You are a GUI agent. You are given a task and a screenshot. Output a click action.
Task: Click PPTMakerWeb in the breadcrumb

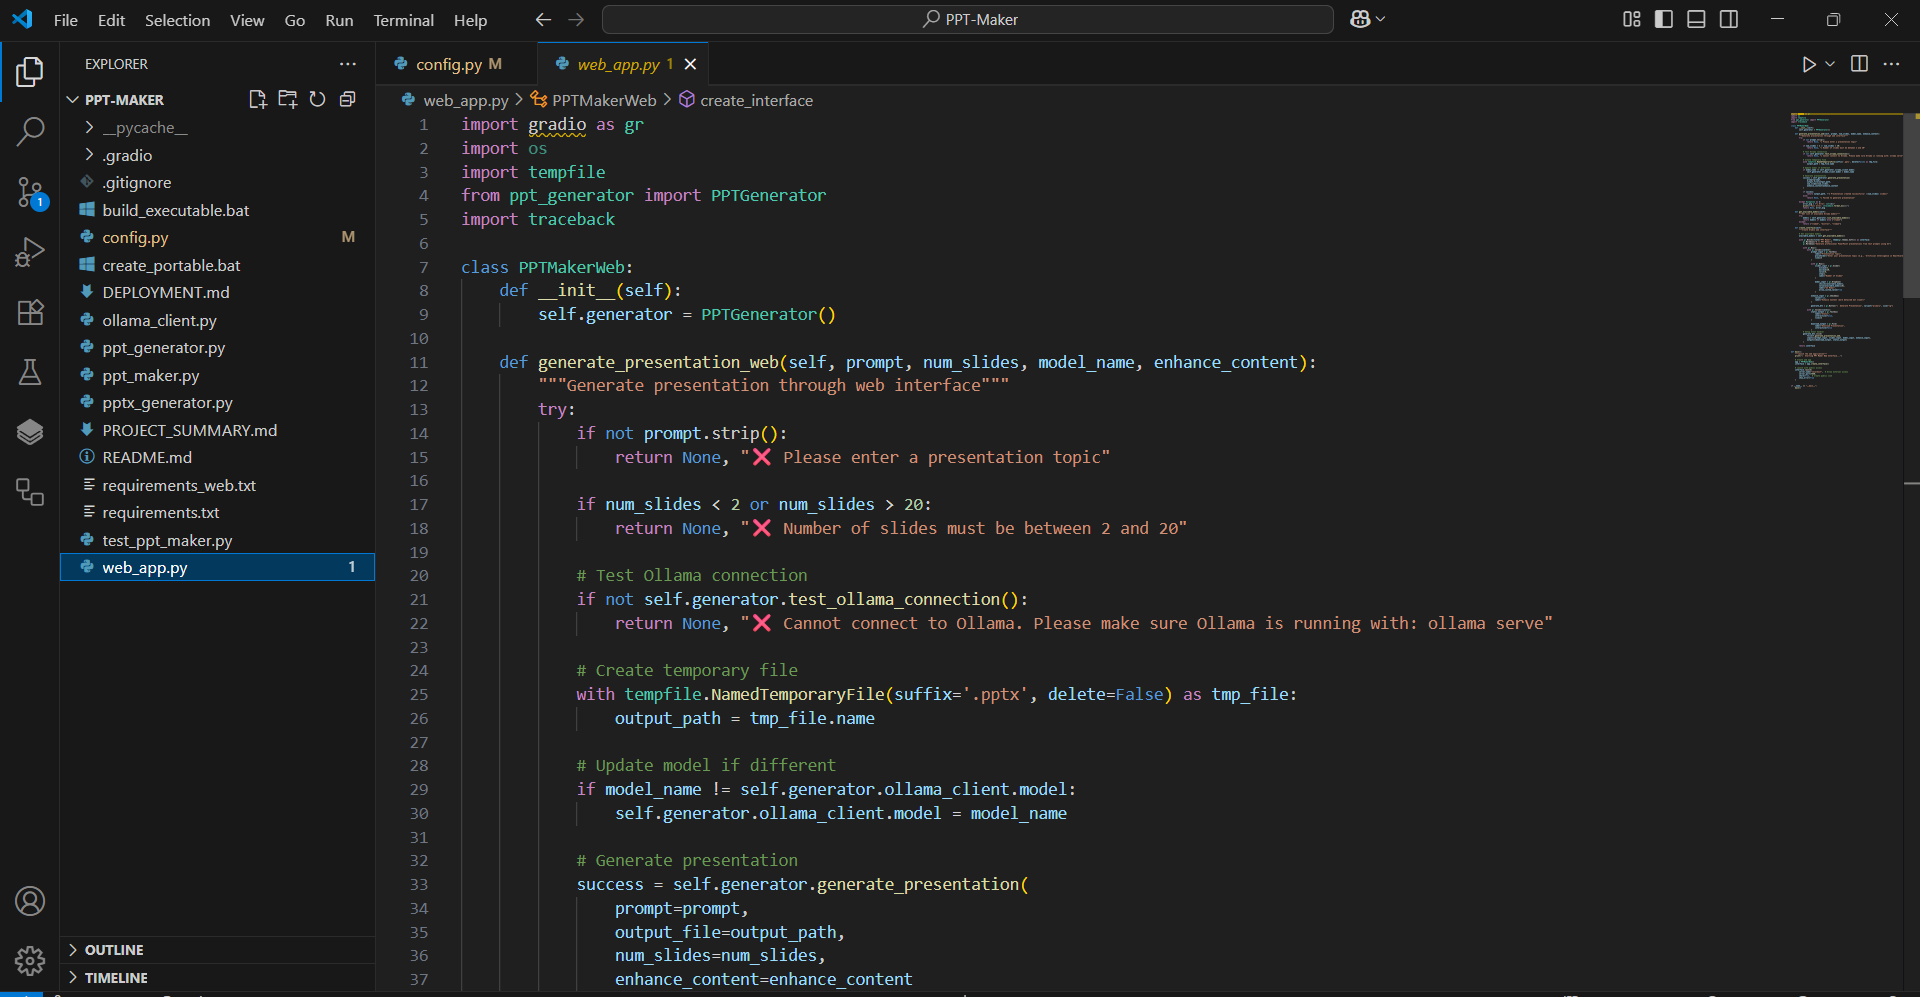coord(603,100)
